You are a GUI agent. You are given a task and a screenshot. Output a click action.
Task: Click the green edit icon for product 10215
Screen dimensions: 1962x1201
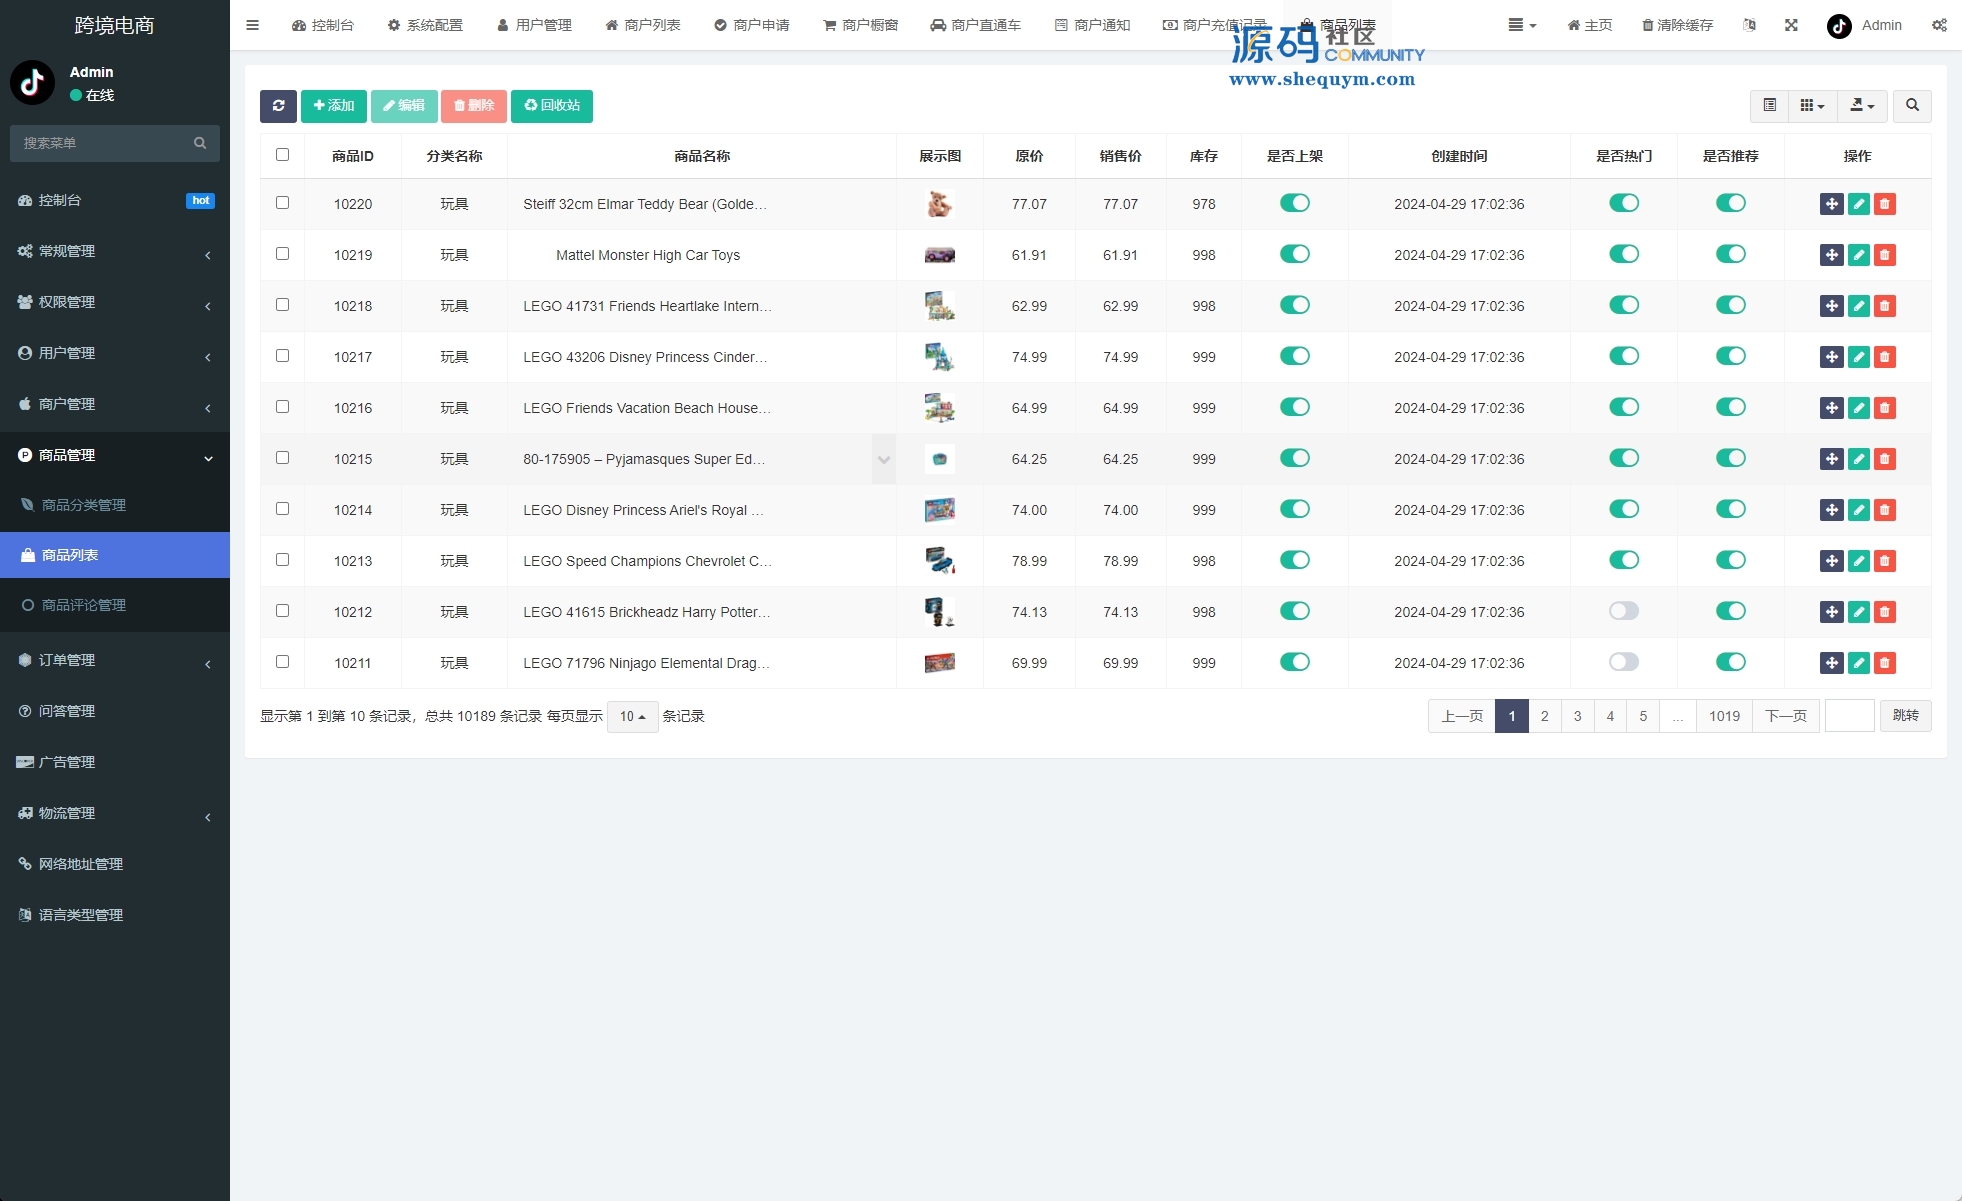click(1858, 459)
